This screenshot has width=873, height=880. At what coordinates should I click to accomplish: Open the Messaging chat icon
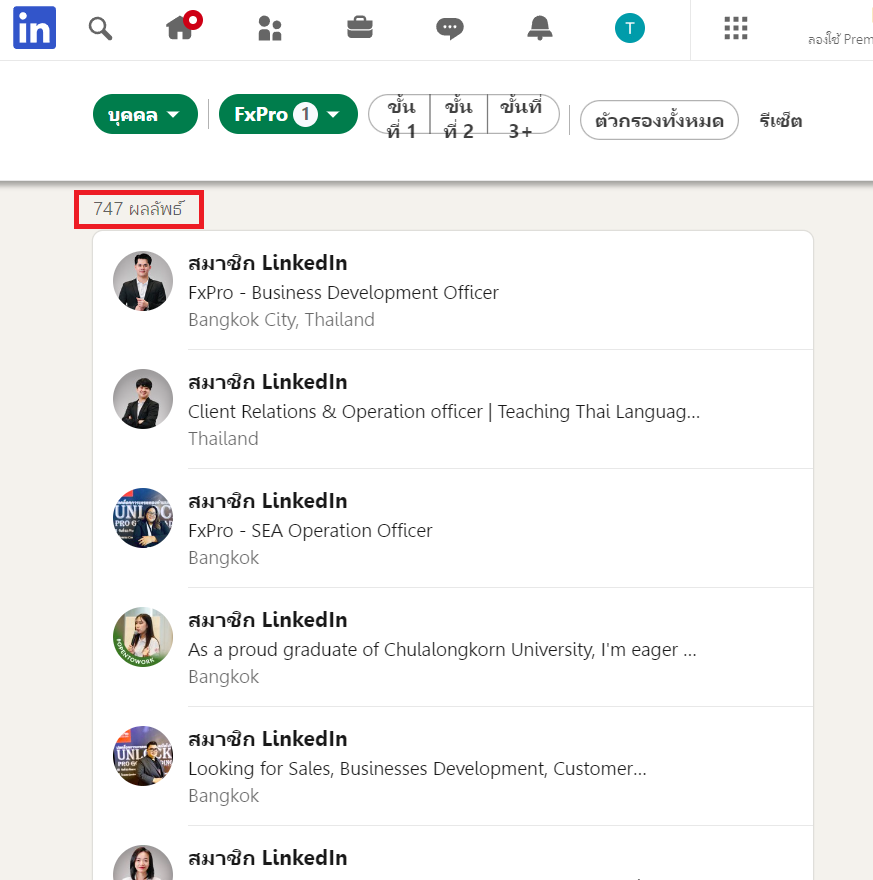pos(450,28)
